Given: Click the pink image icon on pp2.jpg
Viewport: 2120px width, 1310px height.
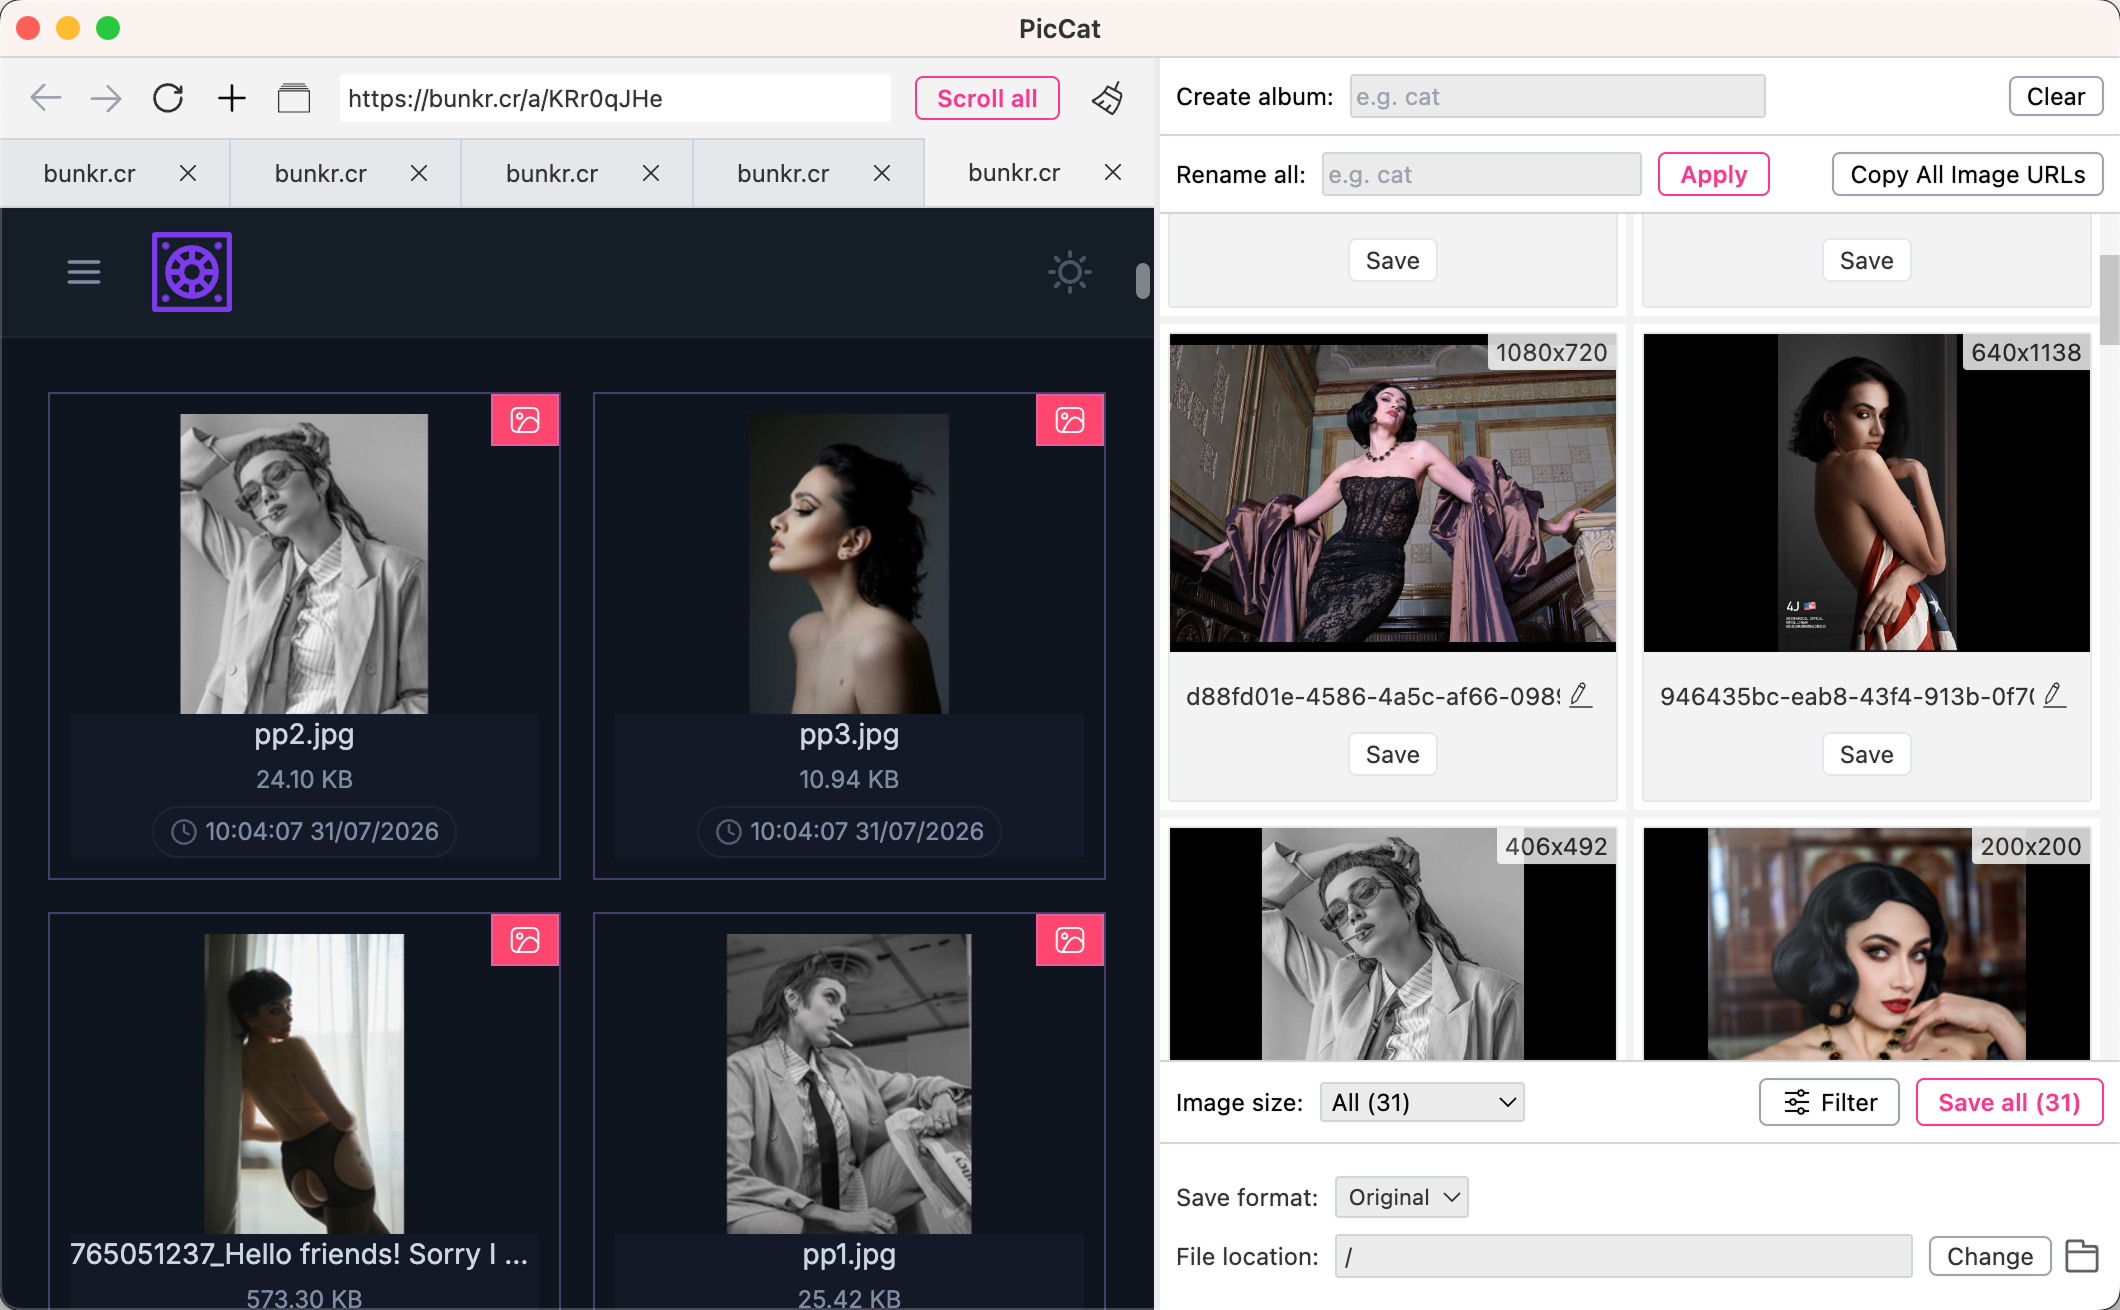Looking at the screenshot, I should tap(525, 420).
